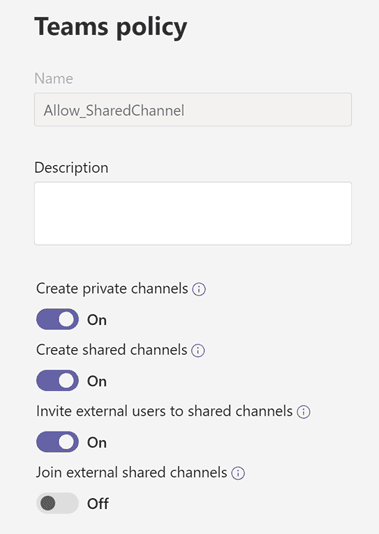Open info tooltip for Create private channels
The image size is (379, 534).
[x=199, y=289]
